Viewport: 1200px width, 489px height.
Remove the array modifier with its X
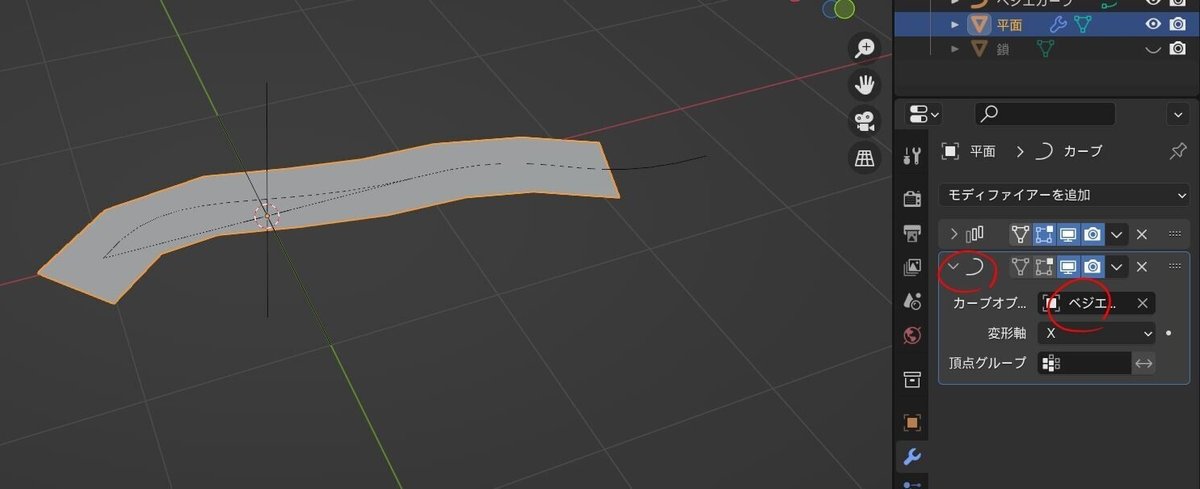click(1142, 234)
